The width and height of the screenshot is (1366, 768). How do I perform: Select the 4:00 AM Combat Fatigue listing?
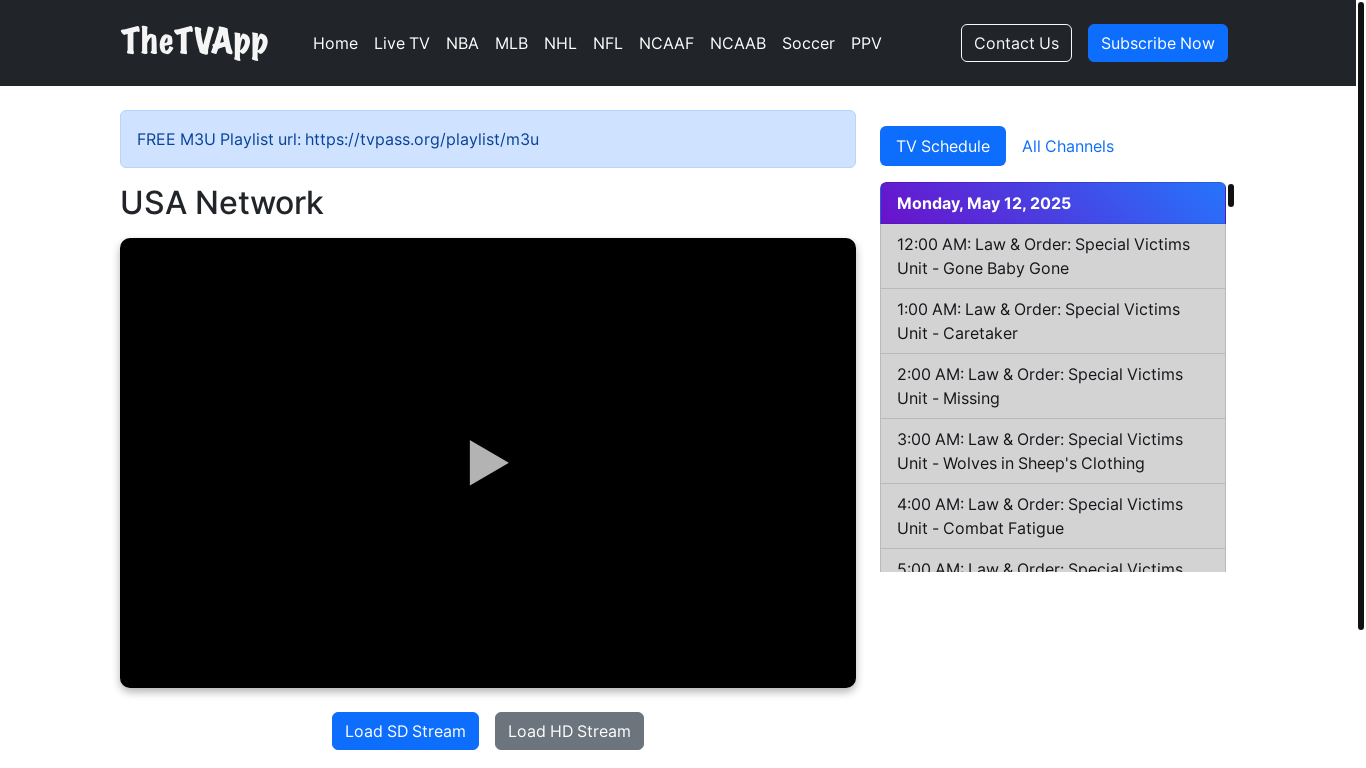pyautogui.click(x=1053, y=516)
